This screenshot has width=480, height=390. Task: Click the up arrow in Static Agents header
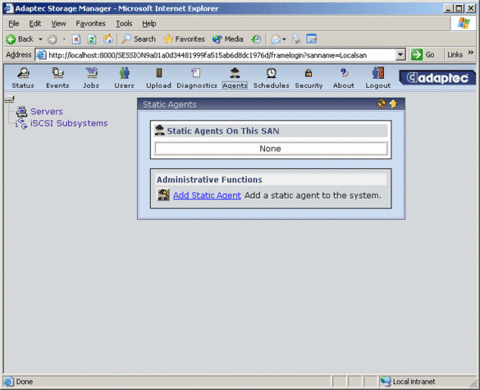click(x=394, y=104)
